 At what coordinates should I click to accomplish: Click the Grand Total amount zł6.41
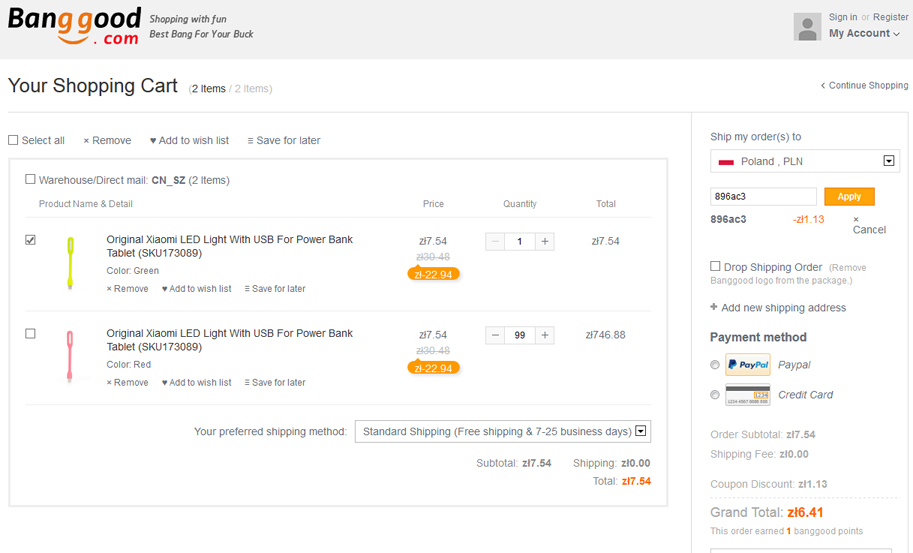[x=805, y=513]
